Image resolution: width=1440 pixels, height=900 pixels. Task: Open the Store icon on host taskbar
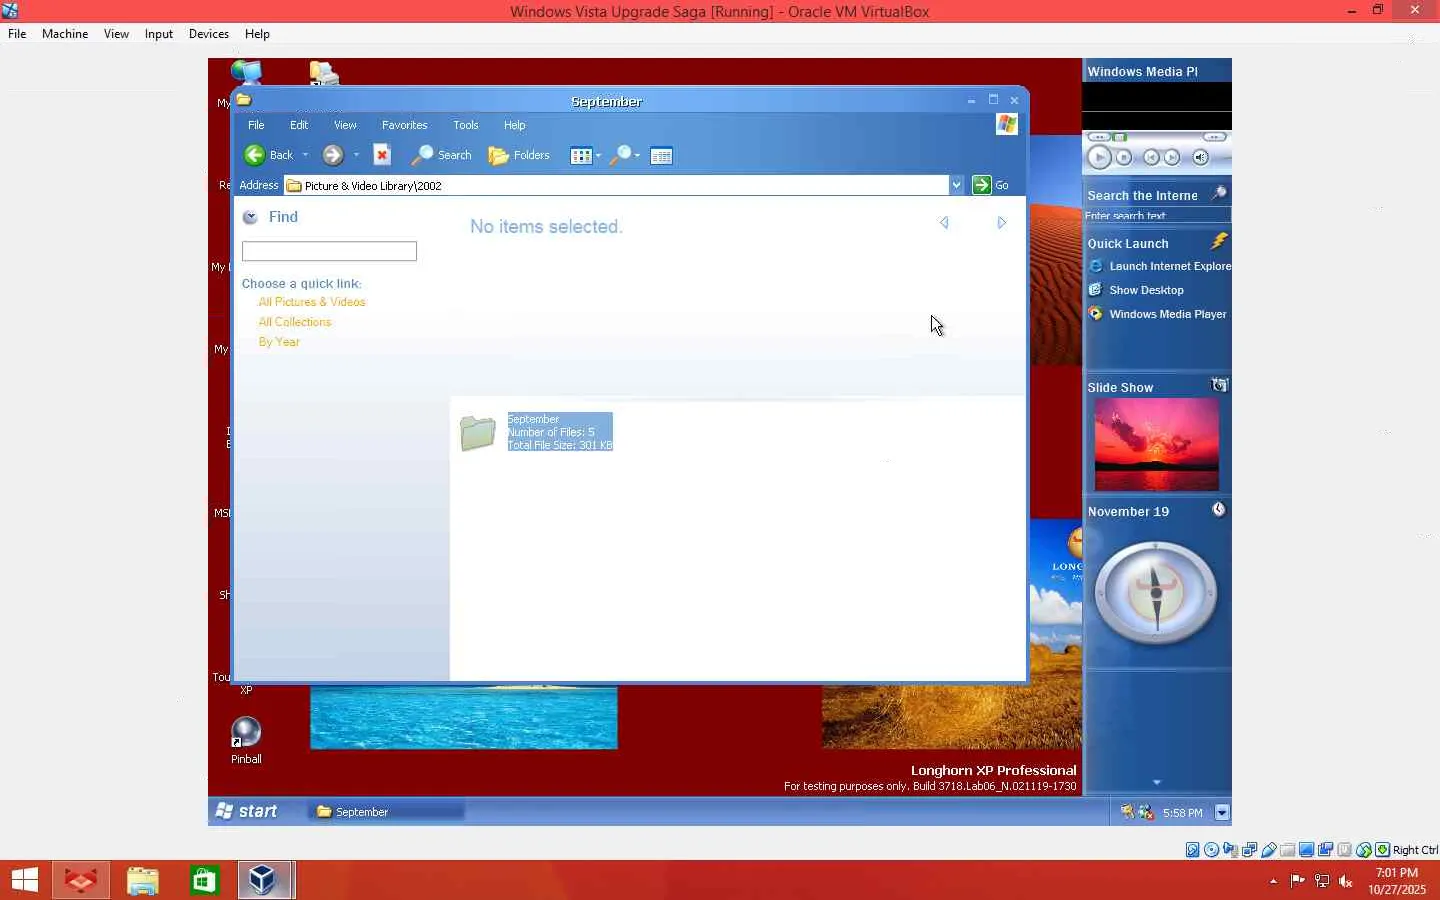(x=204, y=880)
